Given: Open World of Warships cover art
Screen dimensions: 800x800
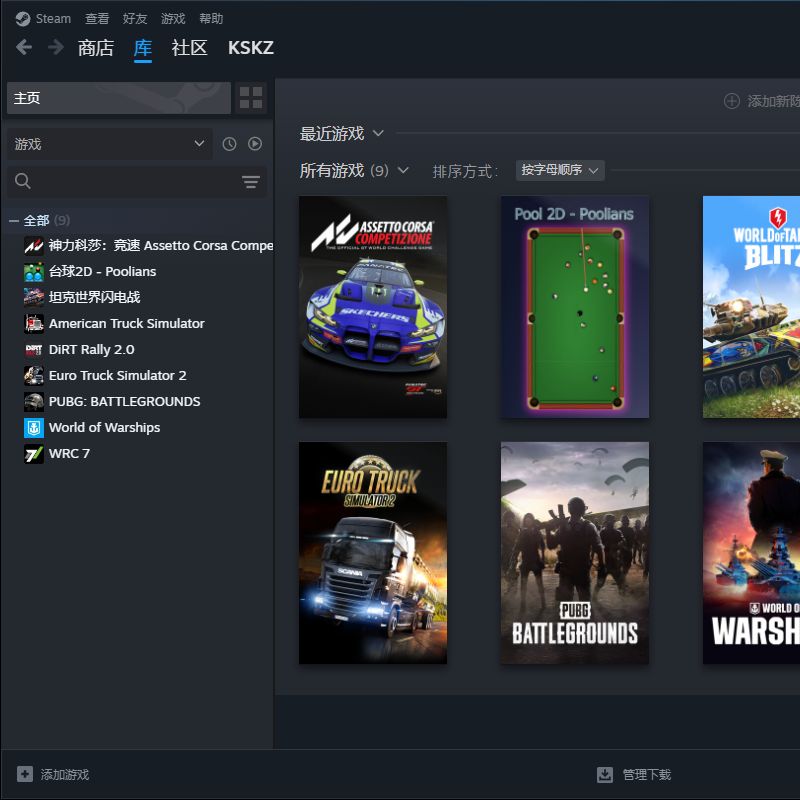Looking at the screenshot, I should point(751,553).
